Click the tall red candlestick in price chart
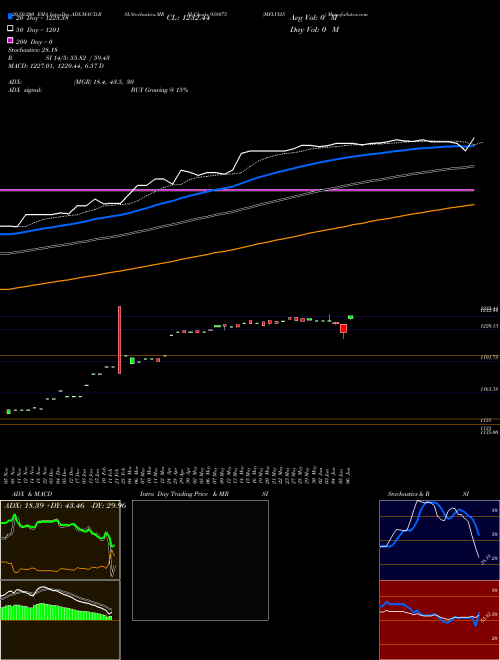500x660 pixels. click(x=120, y=340)
